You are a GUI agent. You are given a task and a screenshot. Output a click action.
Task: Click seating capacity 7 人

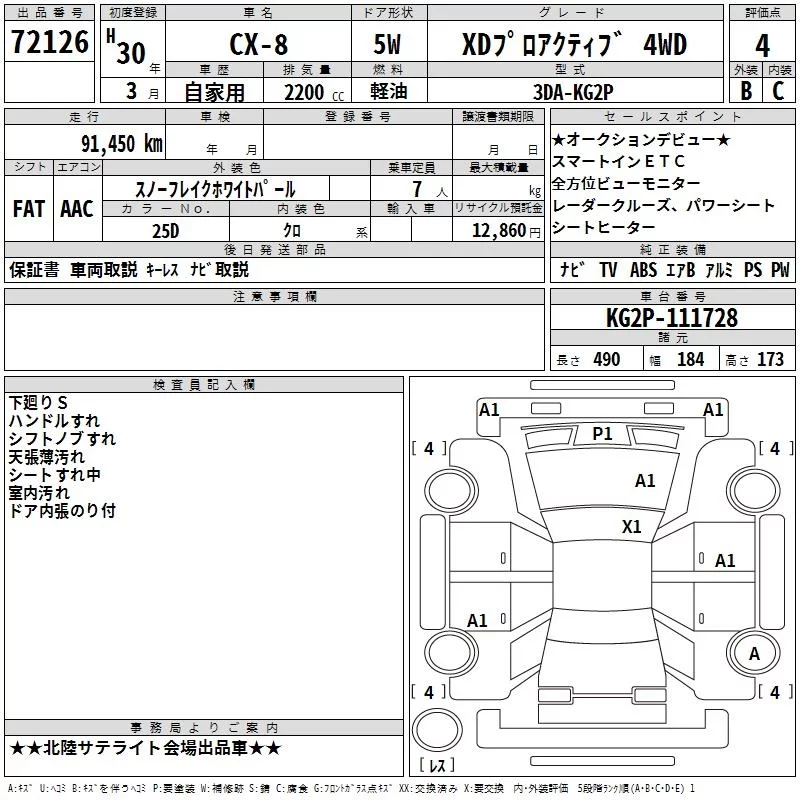(430, 189)
